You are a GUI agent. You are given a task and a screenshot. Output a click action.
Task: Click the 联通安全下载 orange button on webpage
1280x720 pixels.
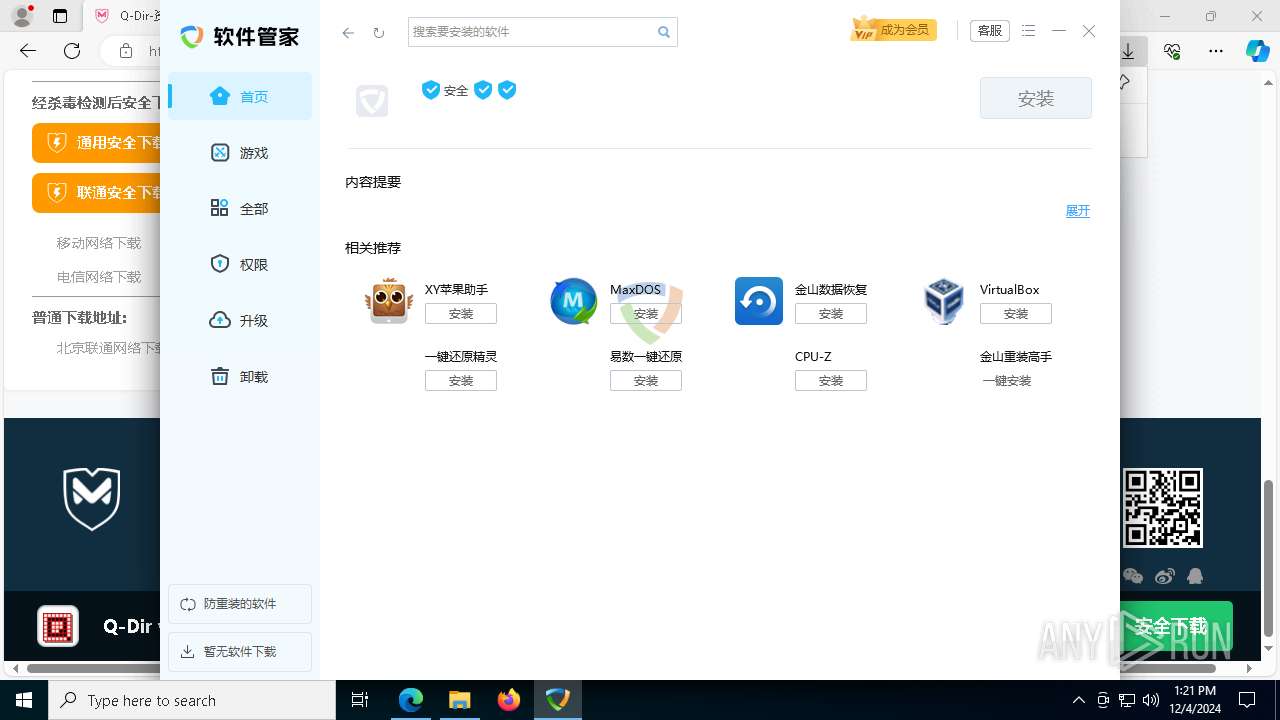click(97, 193)
